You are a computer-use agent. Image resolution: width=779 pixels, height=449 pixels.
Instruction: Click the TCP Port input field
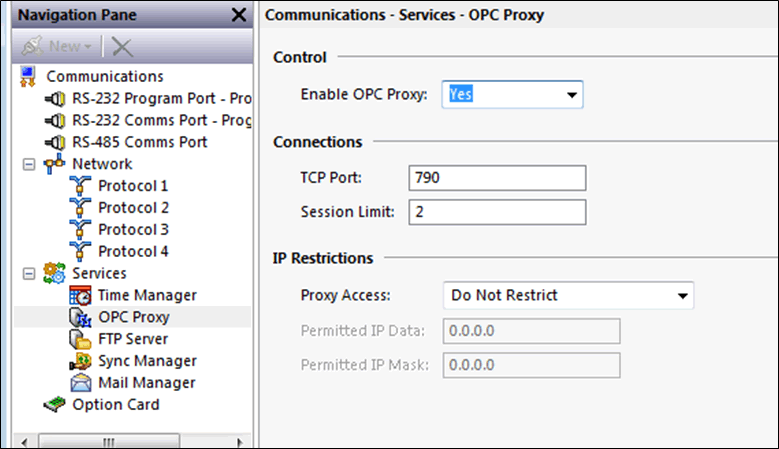(x=497, y=178)
